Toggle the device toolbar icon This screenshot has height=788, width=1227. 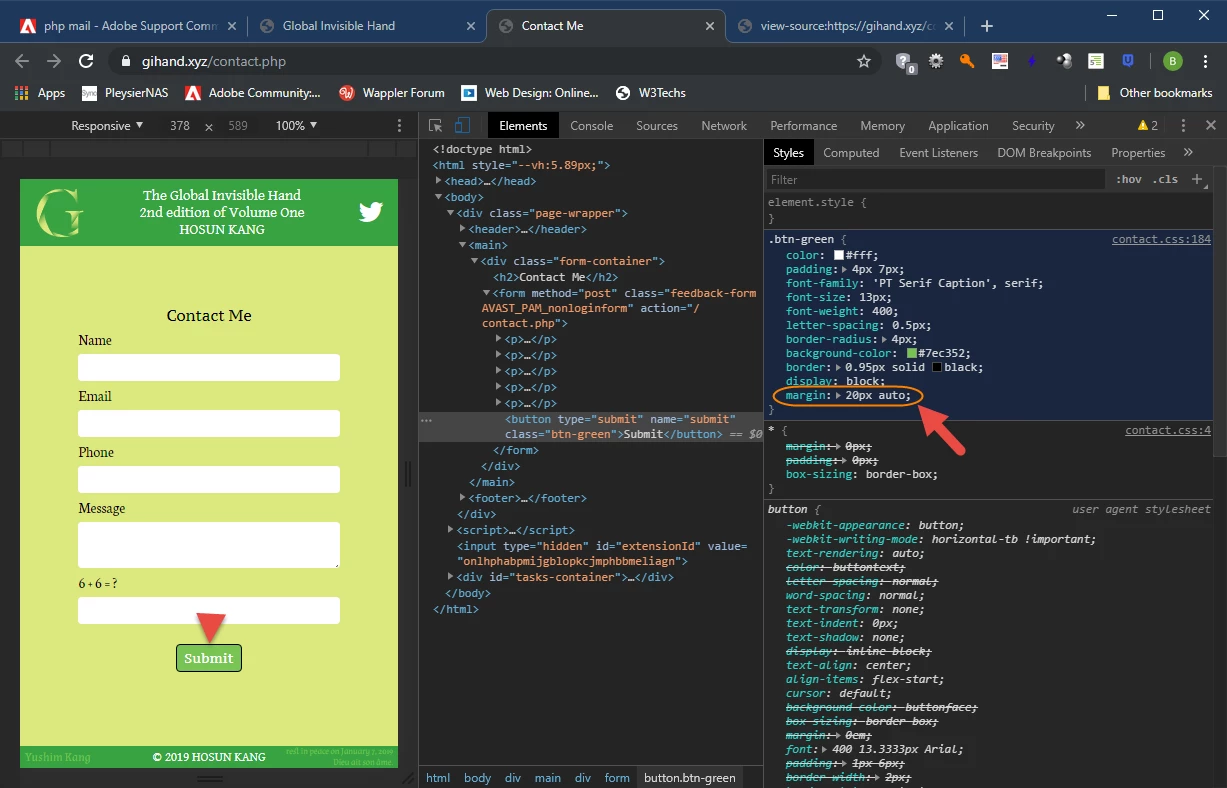pyautogui.click(x=463, y=126)
